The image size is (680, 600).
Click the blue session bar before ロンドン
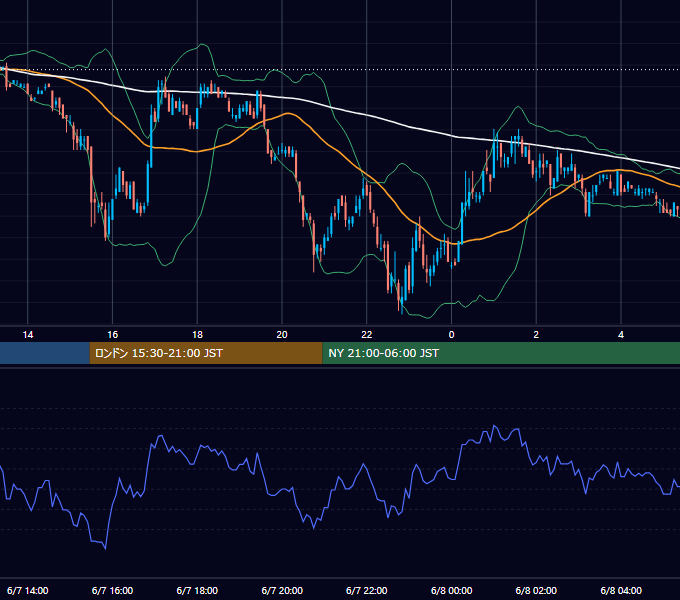45,353
